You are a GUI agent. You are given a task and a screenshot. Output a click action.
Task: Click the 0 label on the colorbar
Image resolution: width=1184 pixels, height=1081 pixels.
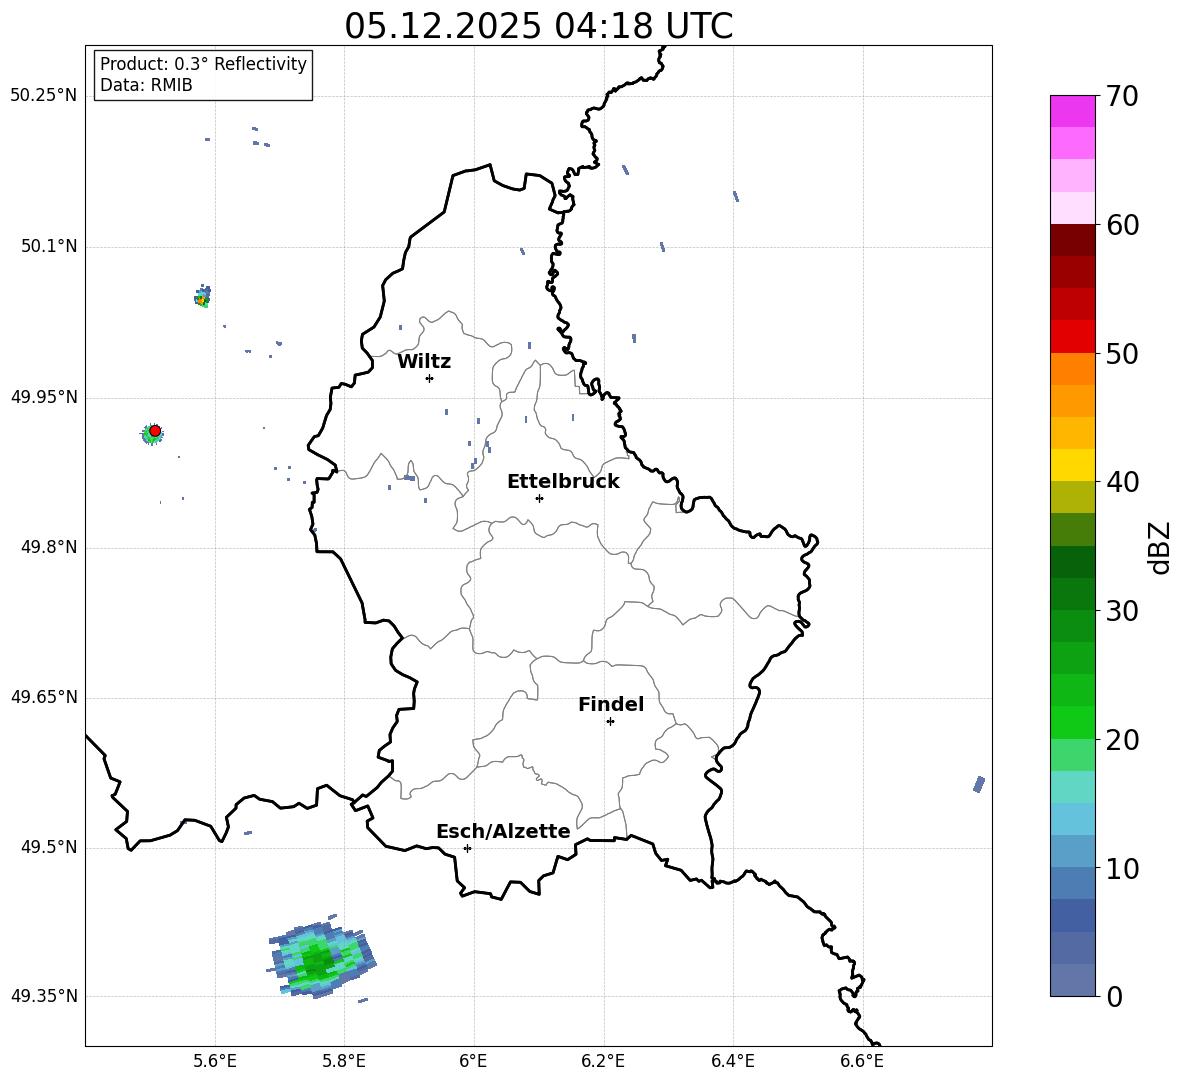(x=1114, y=996)
